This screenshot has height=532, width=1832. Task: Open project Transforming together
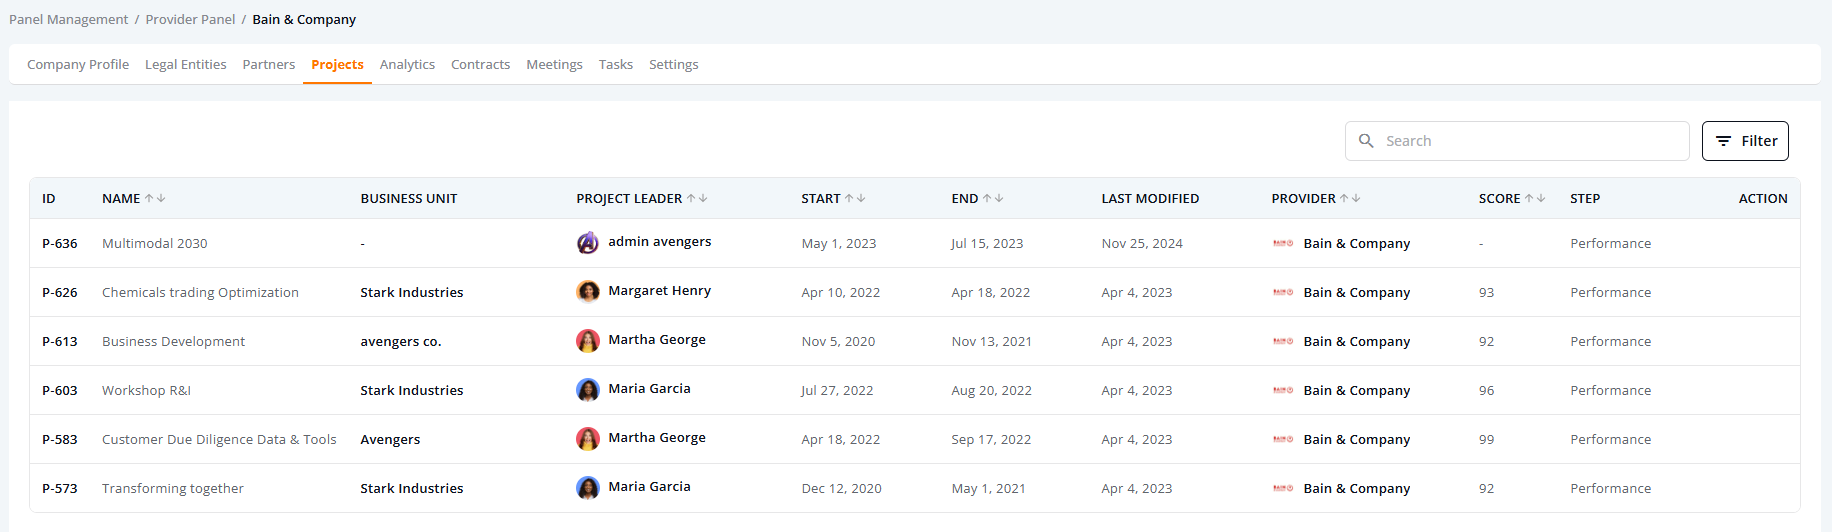tap(173, 488)
